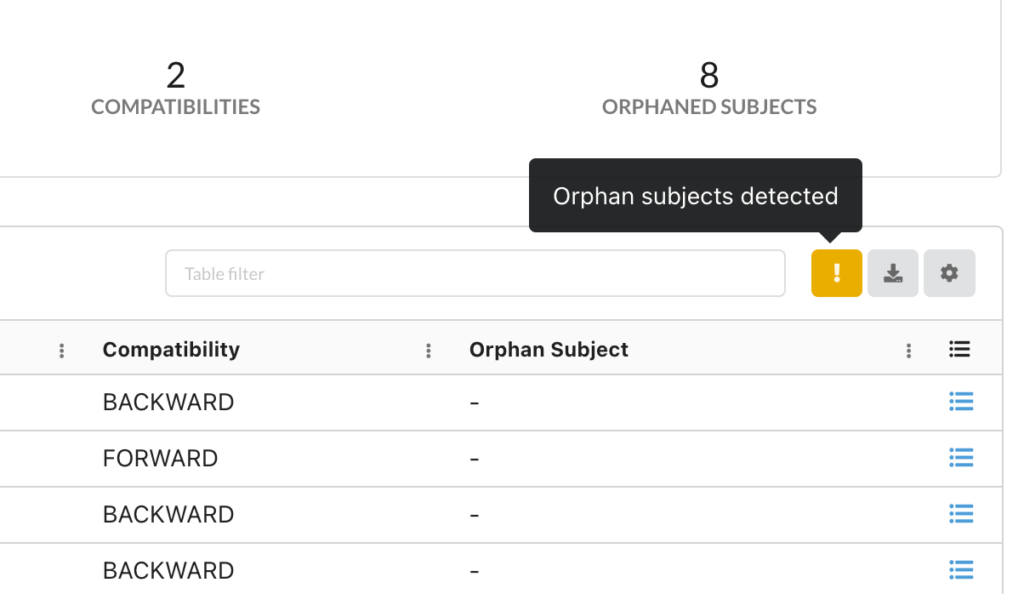Image resolution: width=1024 pixels, height=594 pixels.
Task: Open the Orphan Subject column options menu
Action: (x=907, y=350)
